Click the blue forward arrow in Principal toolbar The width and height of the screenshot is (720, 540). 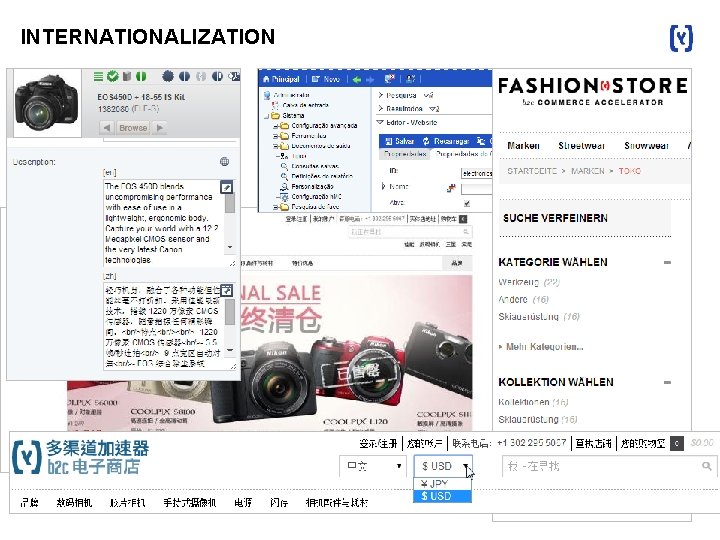pyautogui.click(x=370, y=79)
